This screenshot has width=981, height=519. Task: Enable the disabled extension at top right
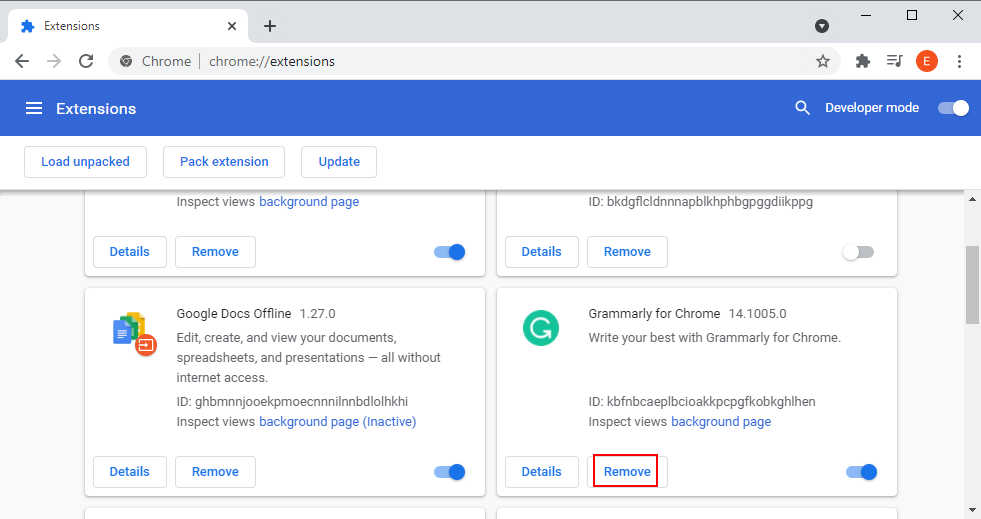[x=858, y=252]
